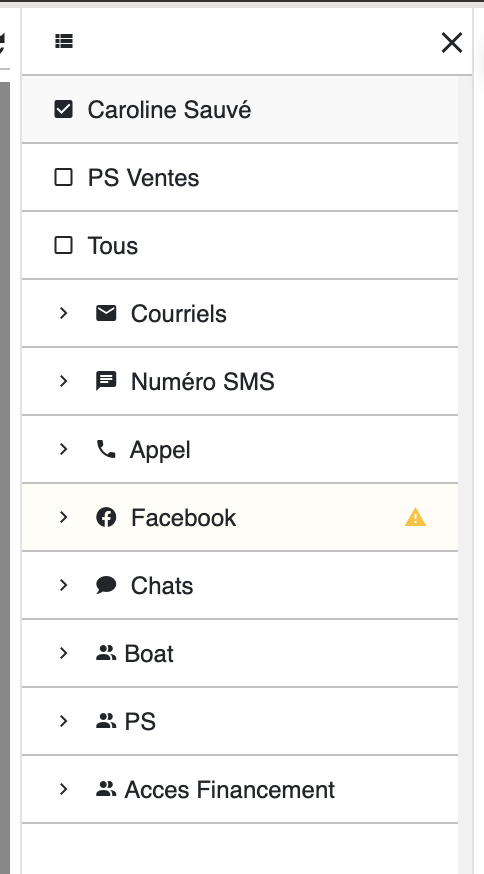Check the PS Ventes checkbox
The height and width of the screenshot is (874, 484).
(64, 177)
